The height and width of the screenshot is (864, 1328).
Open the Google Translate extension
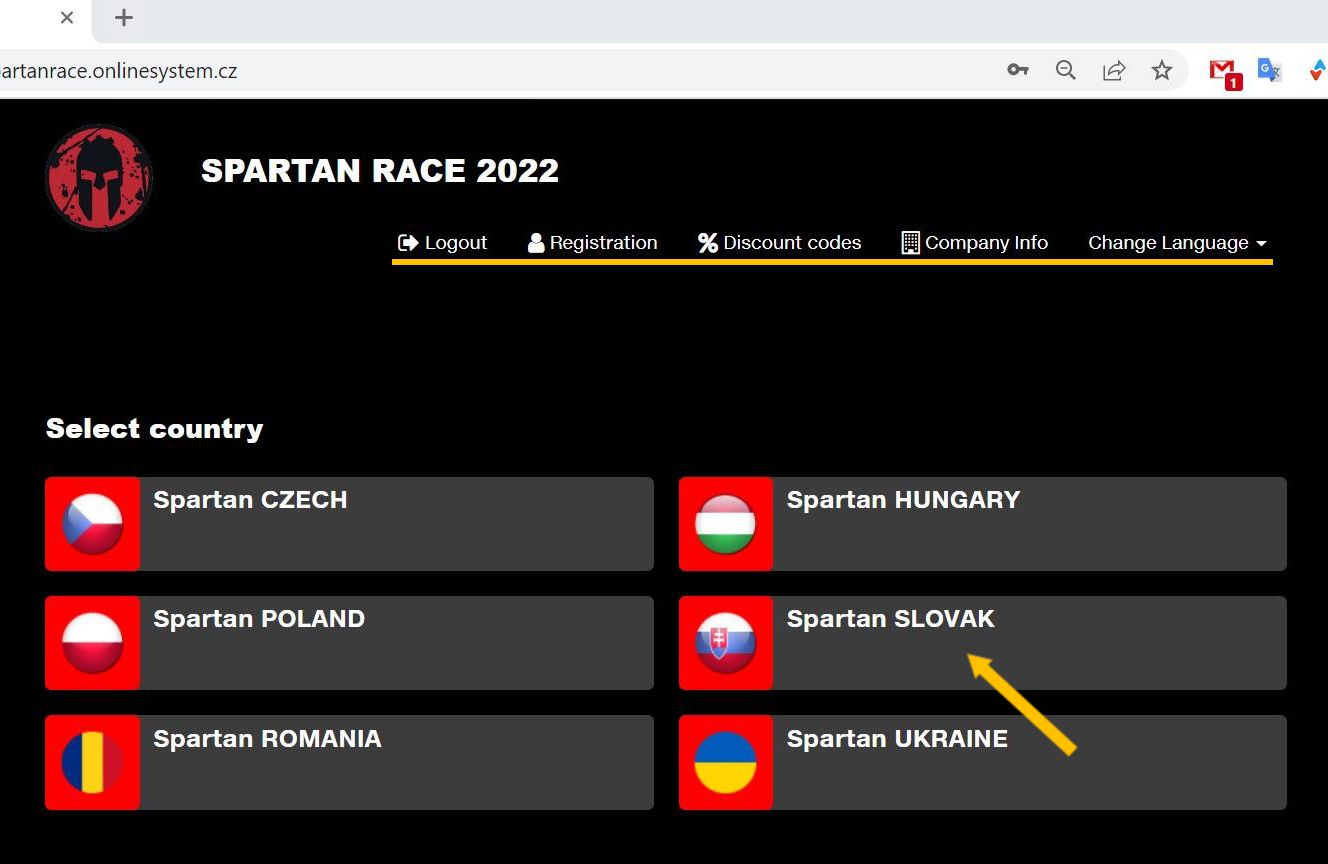[x=1269, y=70]
